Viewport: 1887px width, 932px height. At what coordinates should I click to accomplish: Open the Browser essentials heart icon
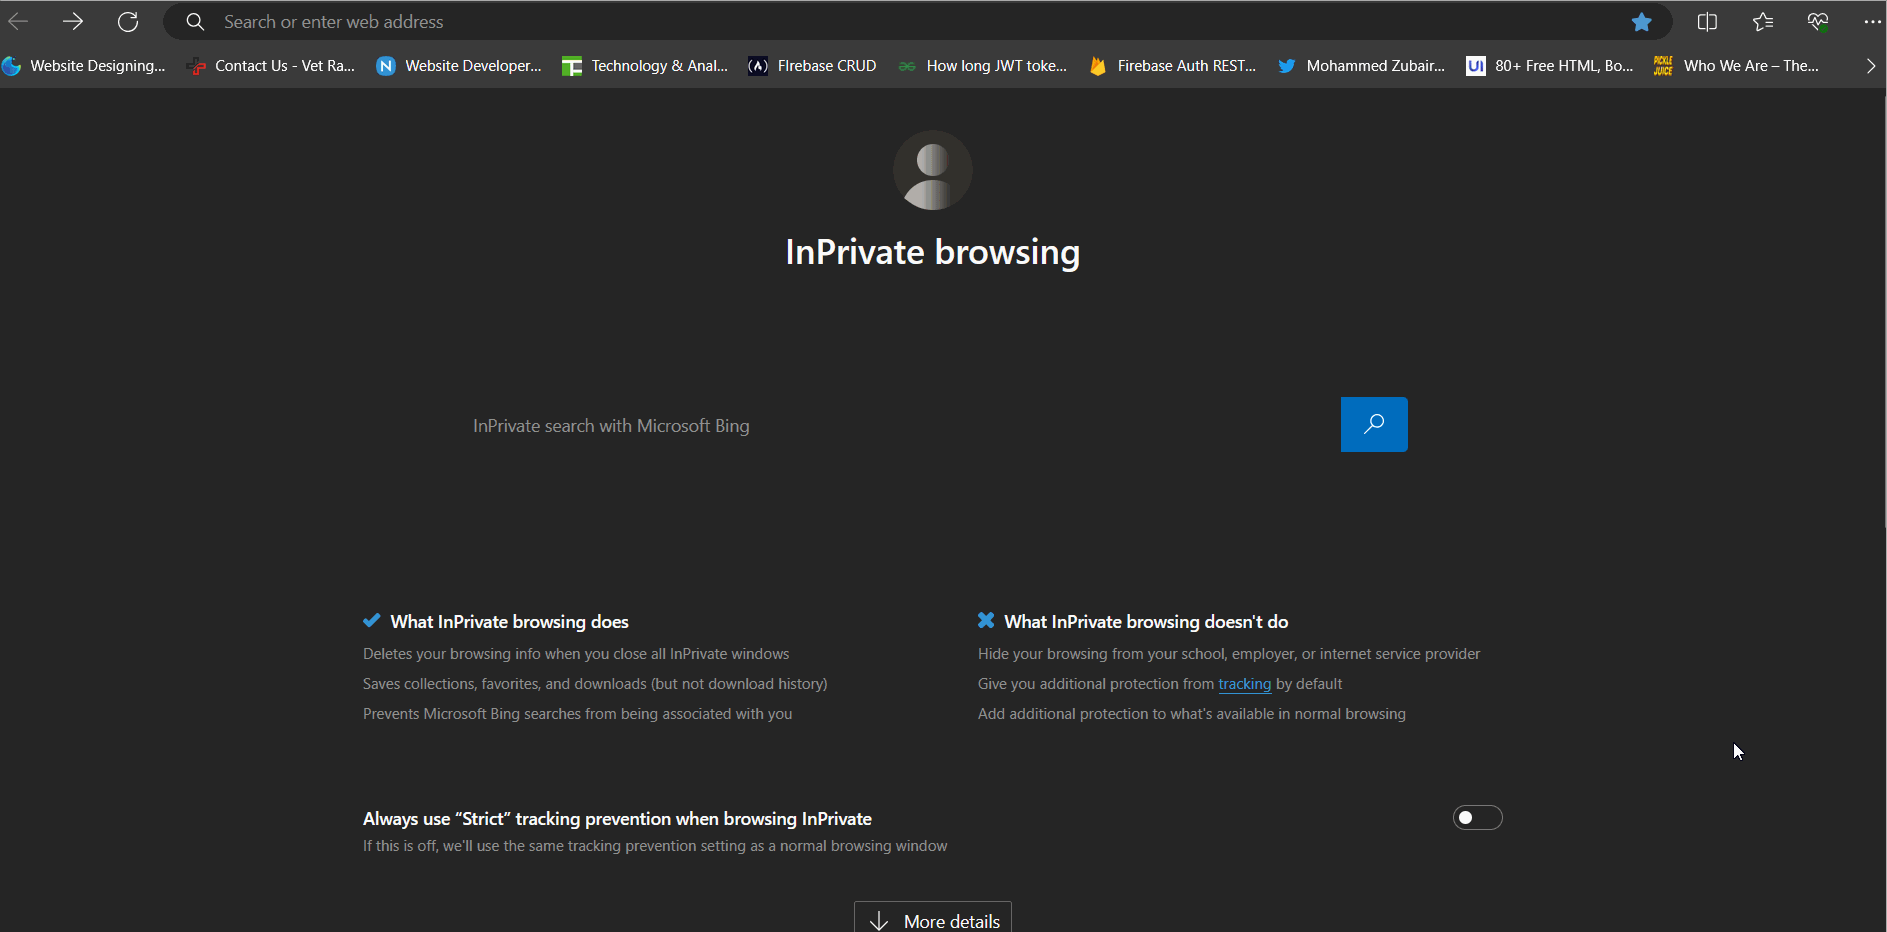(1818, 22)
